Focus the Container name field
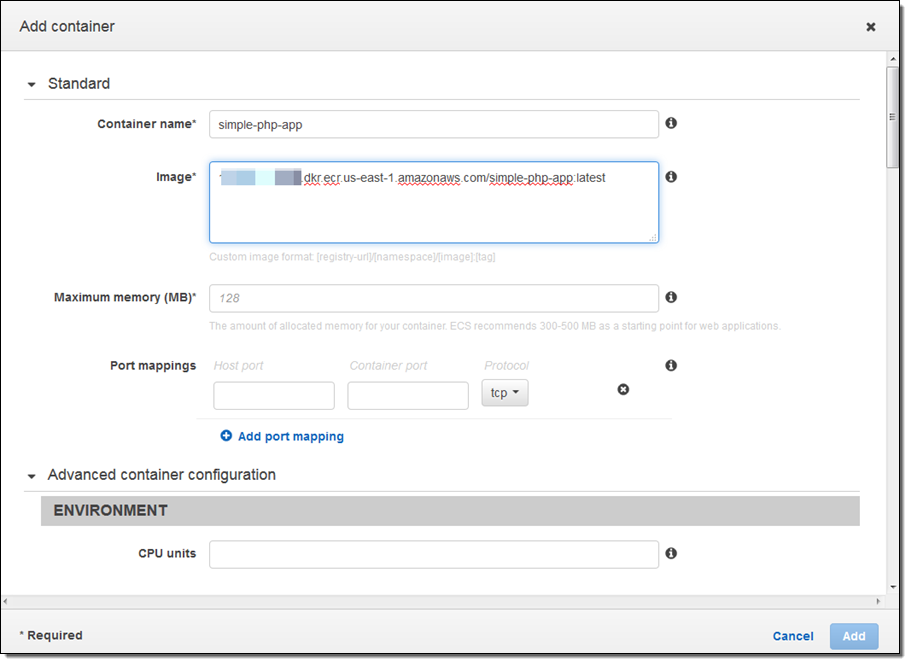Image resolution: width=910 pixels, height=664 pixels. tap(433, 124)
